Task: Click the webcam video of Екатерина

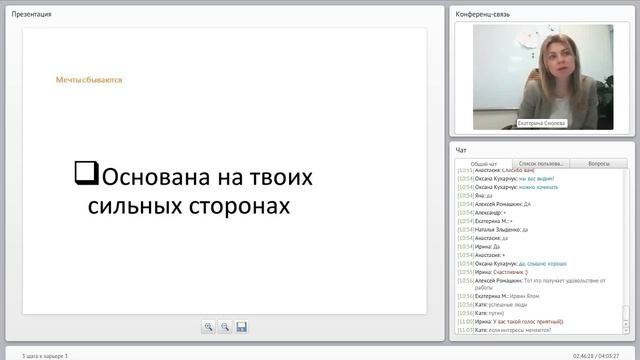Action: pyautogui.click(x=543, y=77)
